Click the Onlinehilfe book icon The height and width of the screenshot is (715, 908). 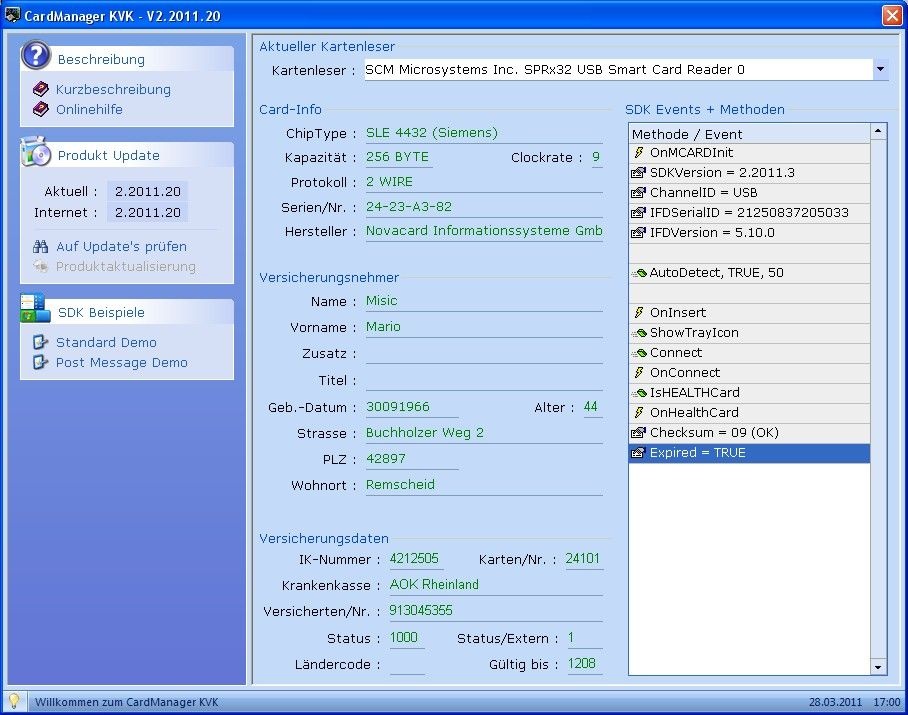(41, 109)
